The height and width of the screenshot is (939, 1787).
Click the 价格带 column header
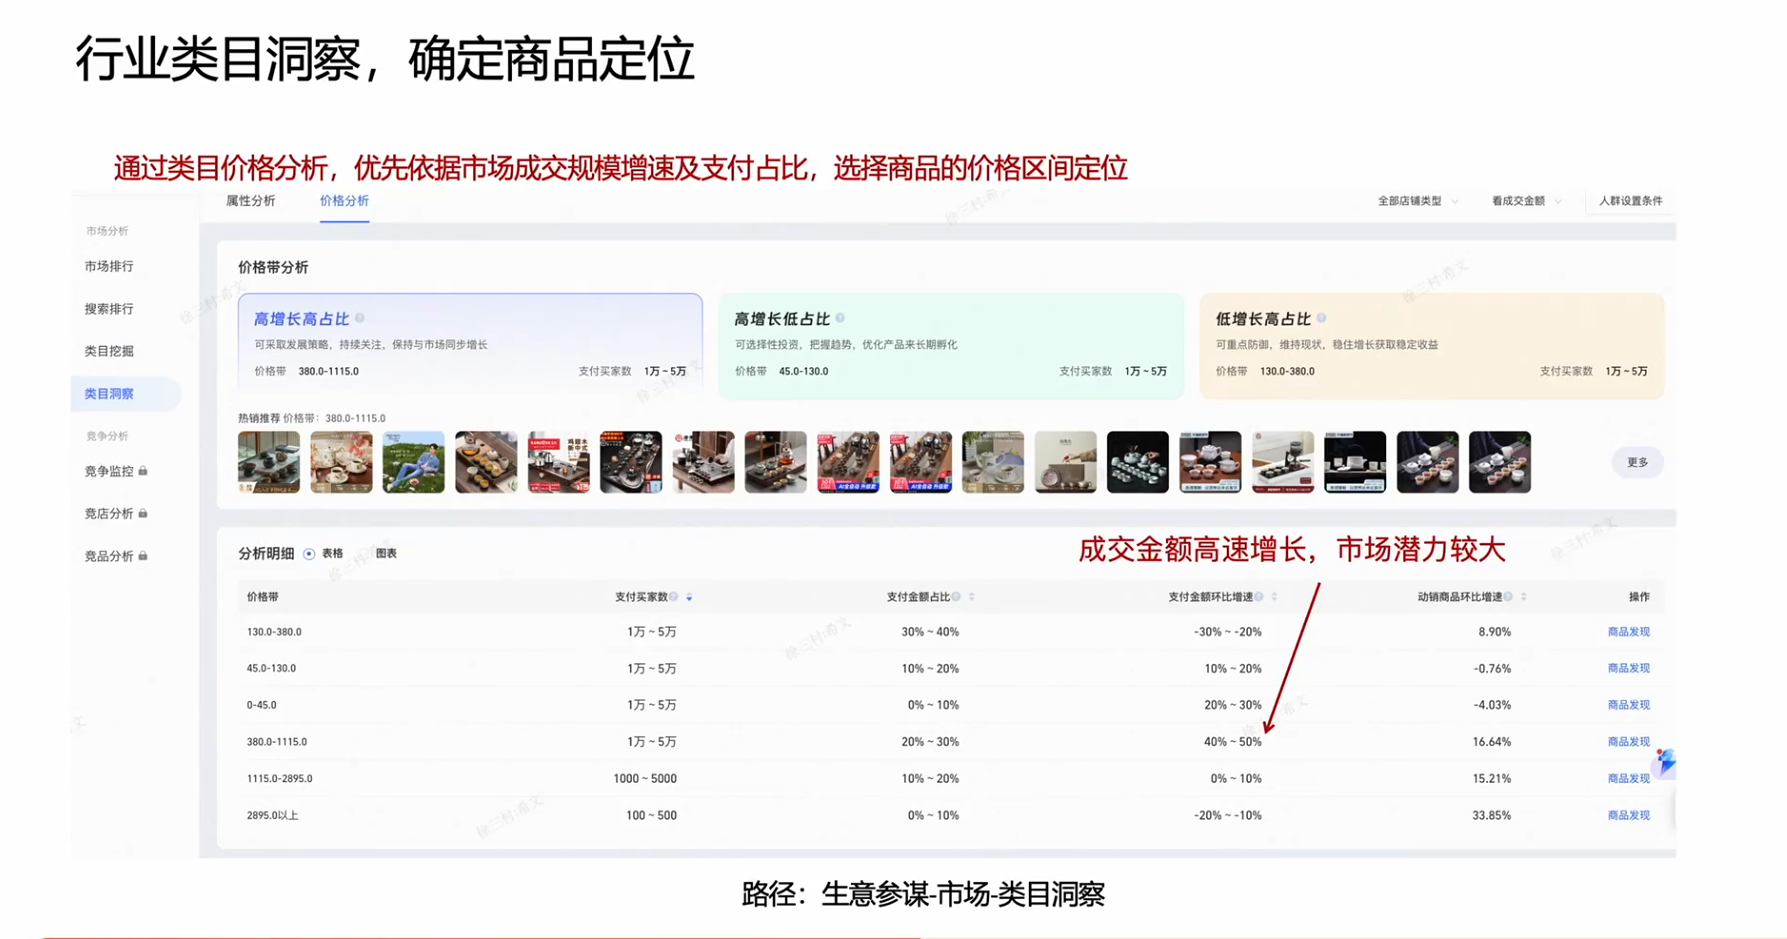(x=262, y=597)
